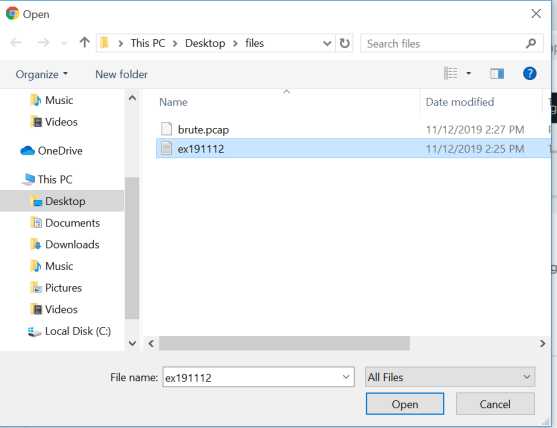This screenshot has height=428, width=557.
Task: Sort files by Name column
Action: point(173,102)
